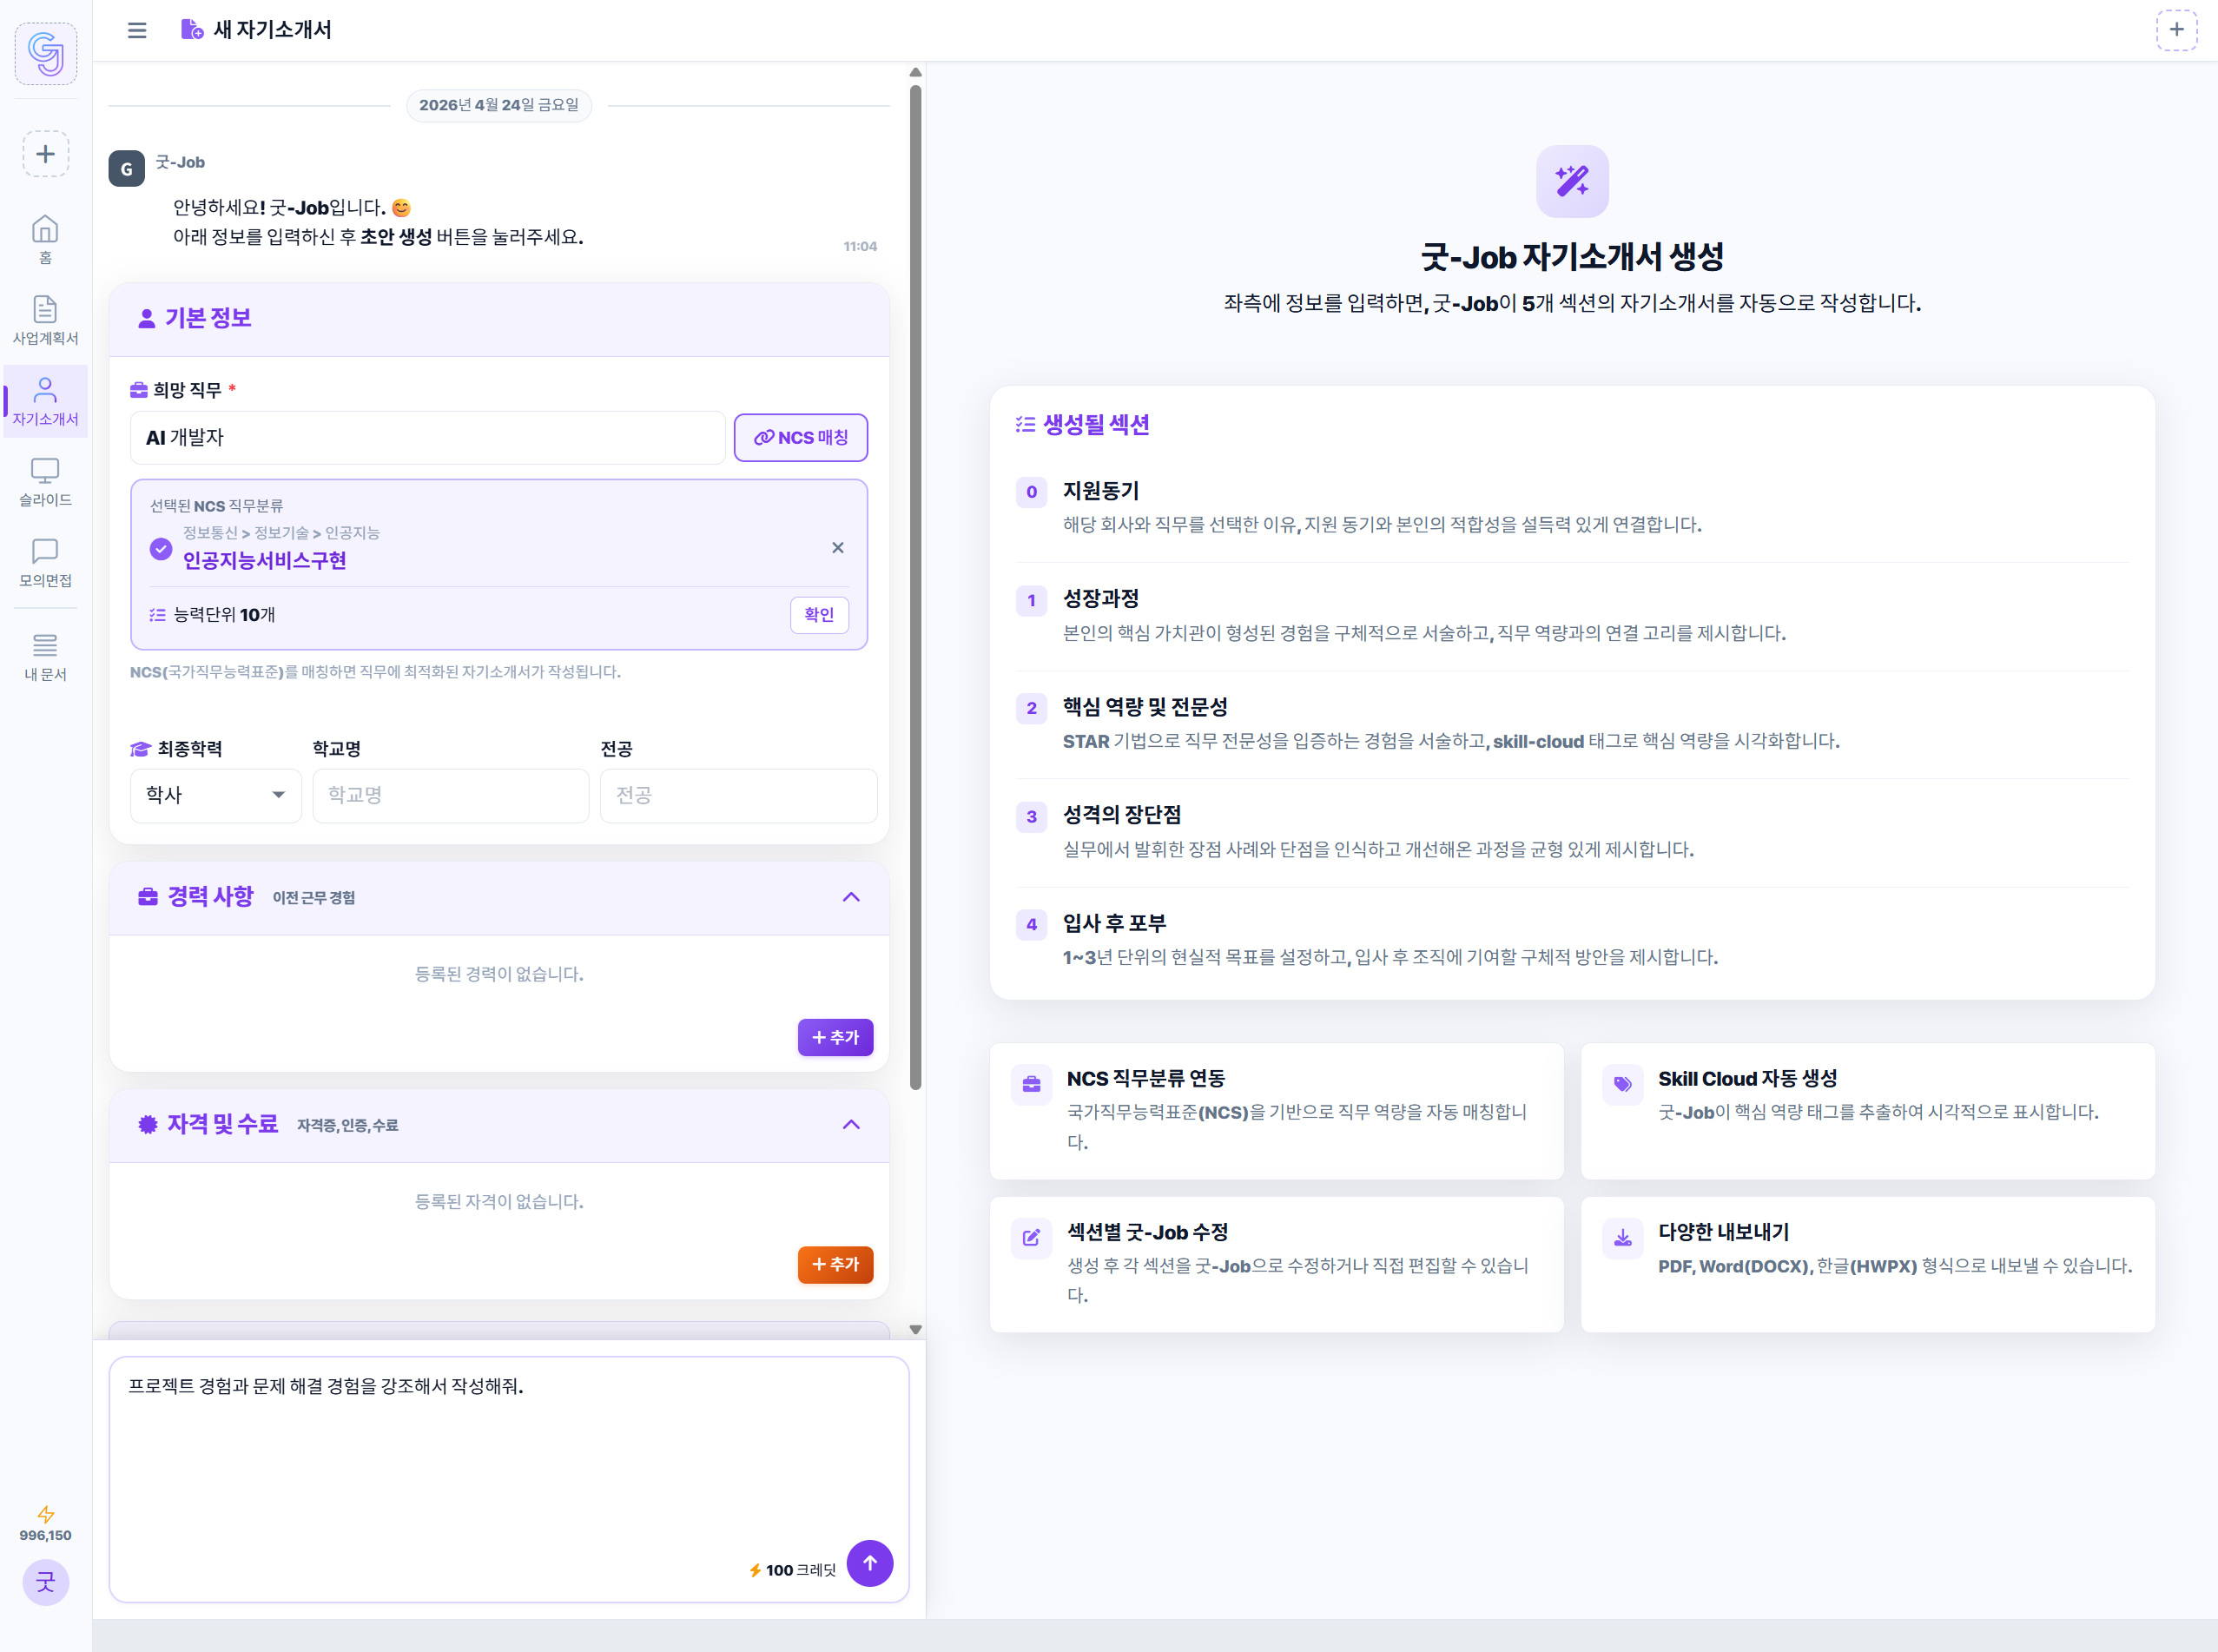Remove the selected 인공지능서비스구현 NCS classification
Viewport: 2218px width, 1652px height.
[x=837, y=547]
